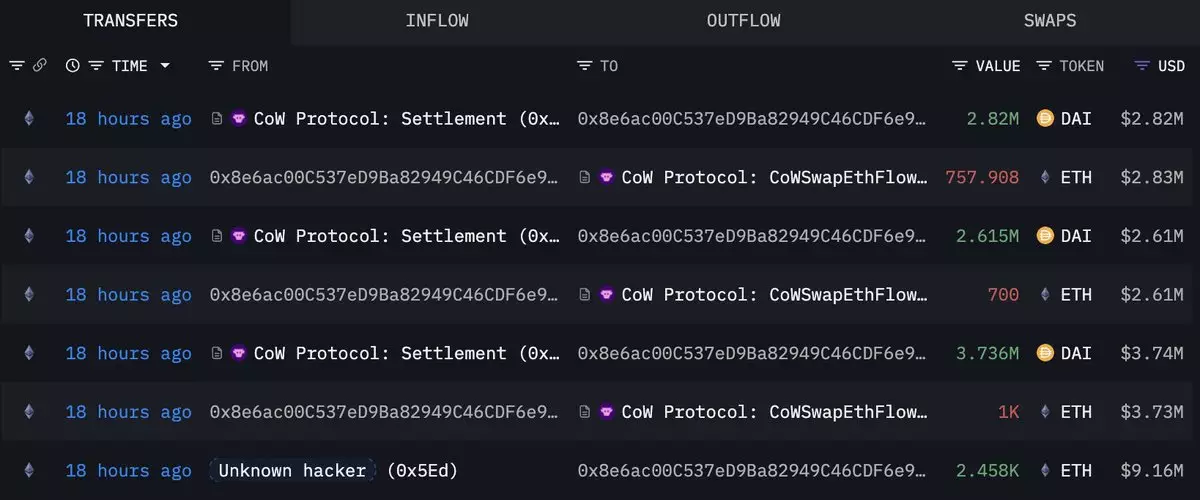Open the VALUE filter dropdown

pos(960,66)
